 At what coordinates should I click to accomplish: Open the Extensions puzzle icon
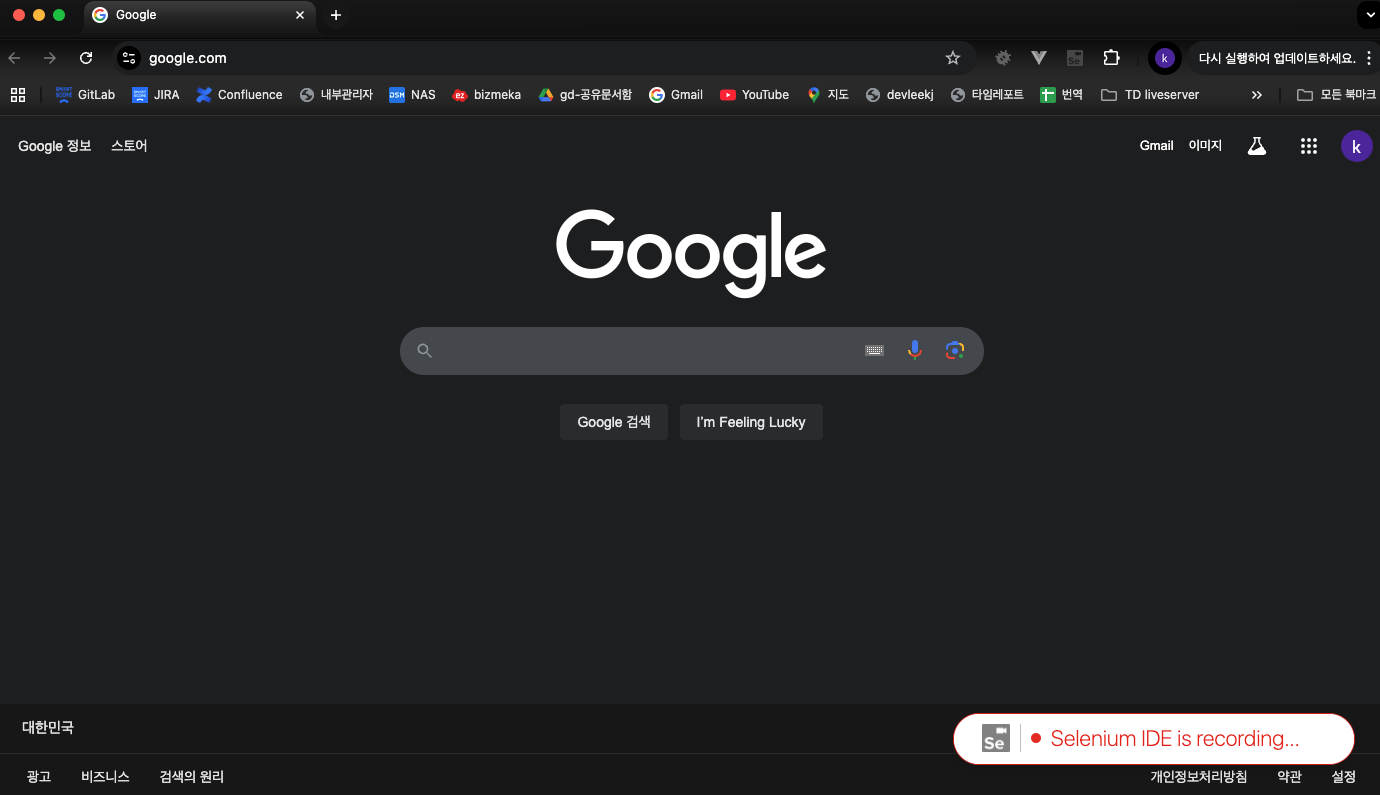point(1111,58)
